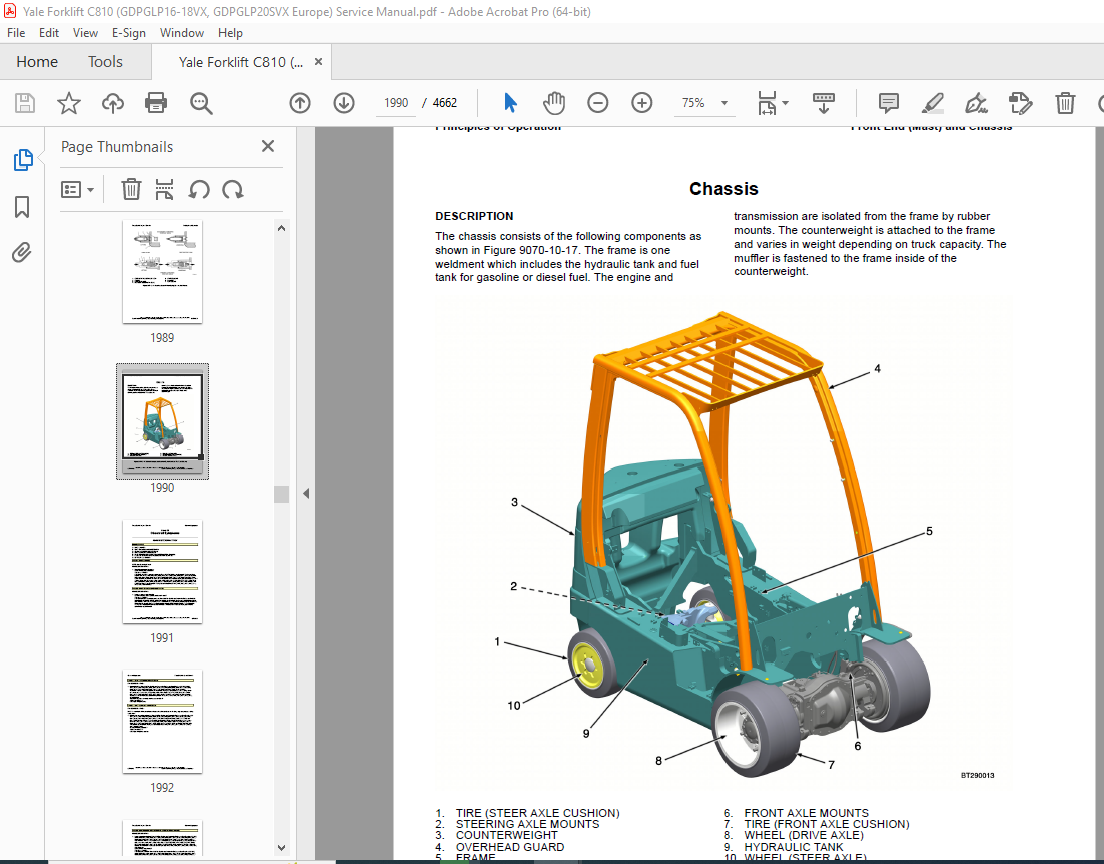Open the Help menu
The height and width of the screenshot is (864, 1104).
click(x=230, y=32)
